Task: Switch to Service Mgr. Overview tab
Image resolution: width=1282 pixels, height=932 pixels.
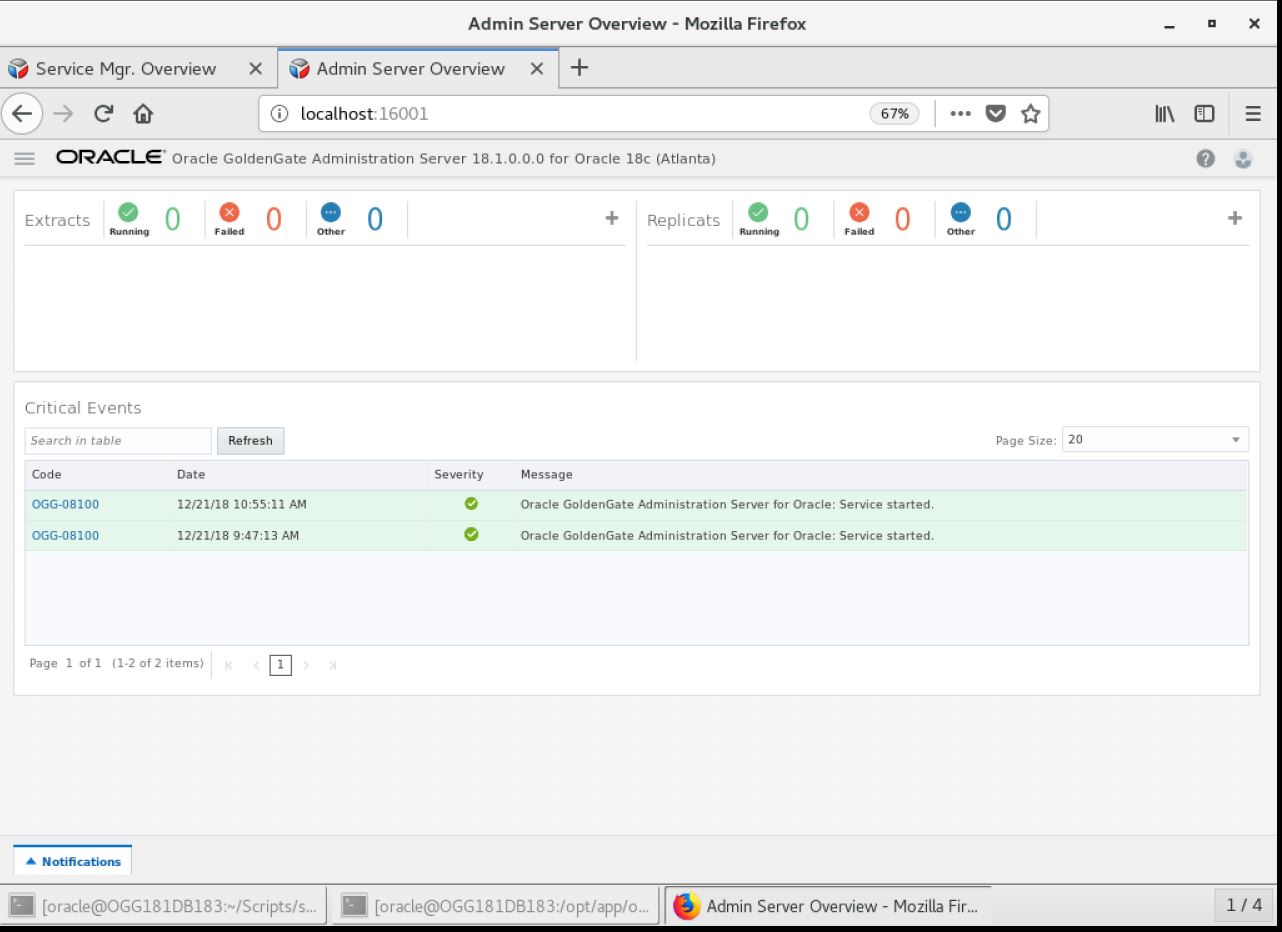Action: tap(126, 69)
